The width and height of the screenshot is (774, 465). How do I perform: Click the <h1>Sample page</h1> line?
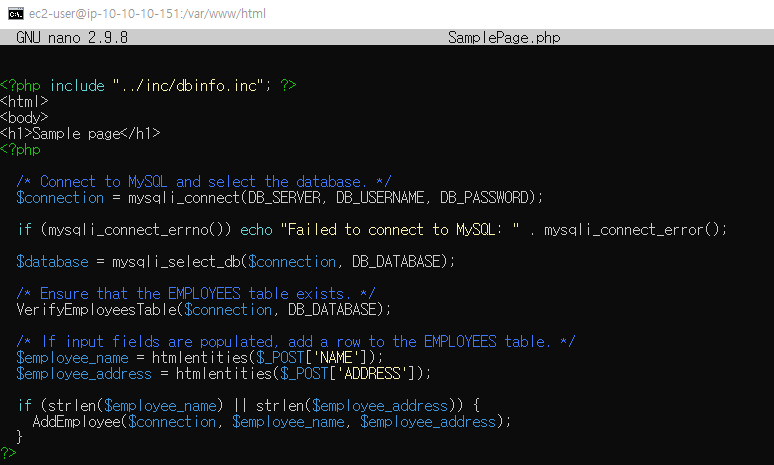coord(80,133)
